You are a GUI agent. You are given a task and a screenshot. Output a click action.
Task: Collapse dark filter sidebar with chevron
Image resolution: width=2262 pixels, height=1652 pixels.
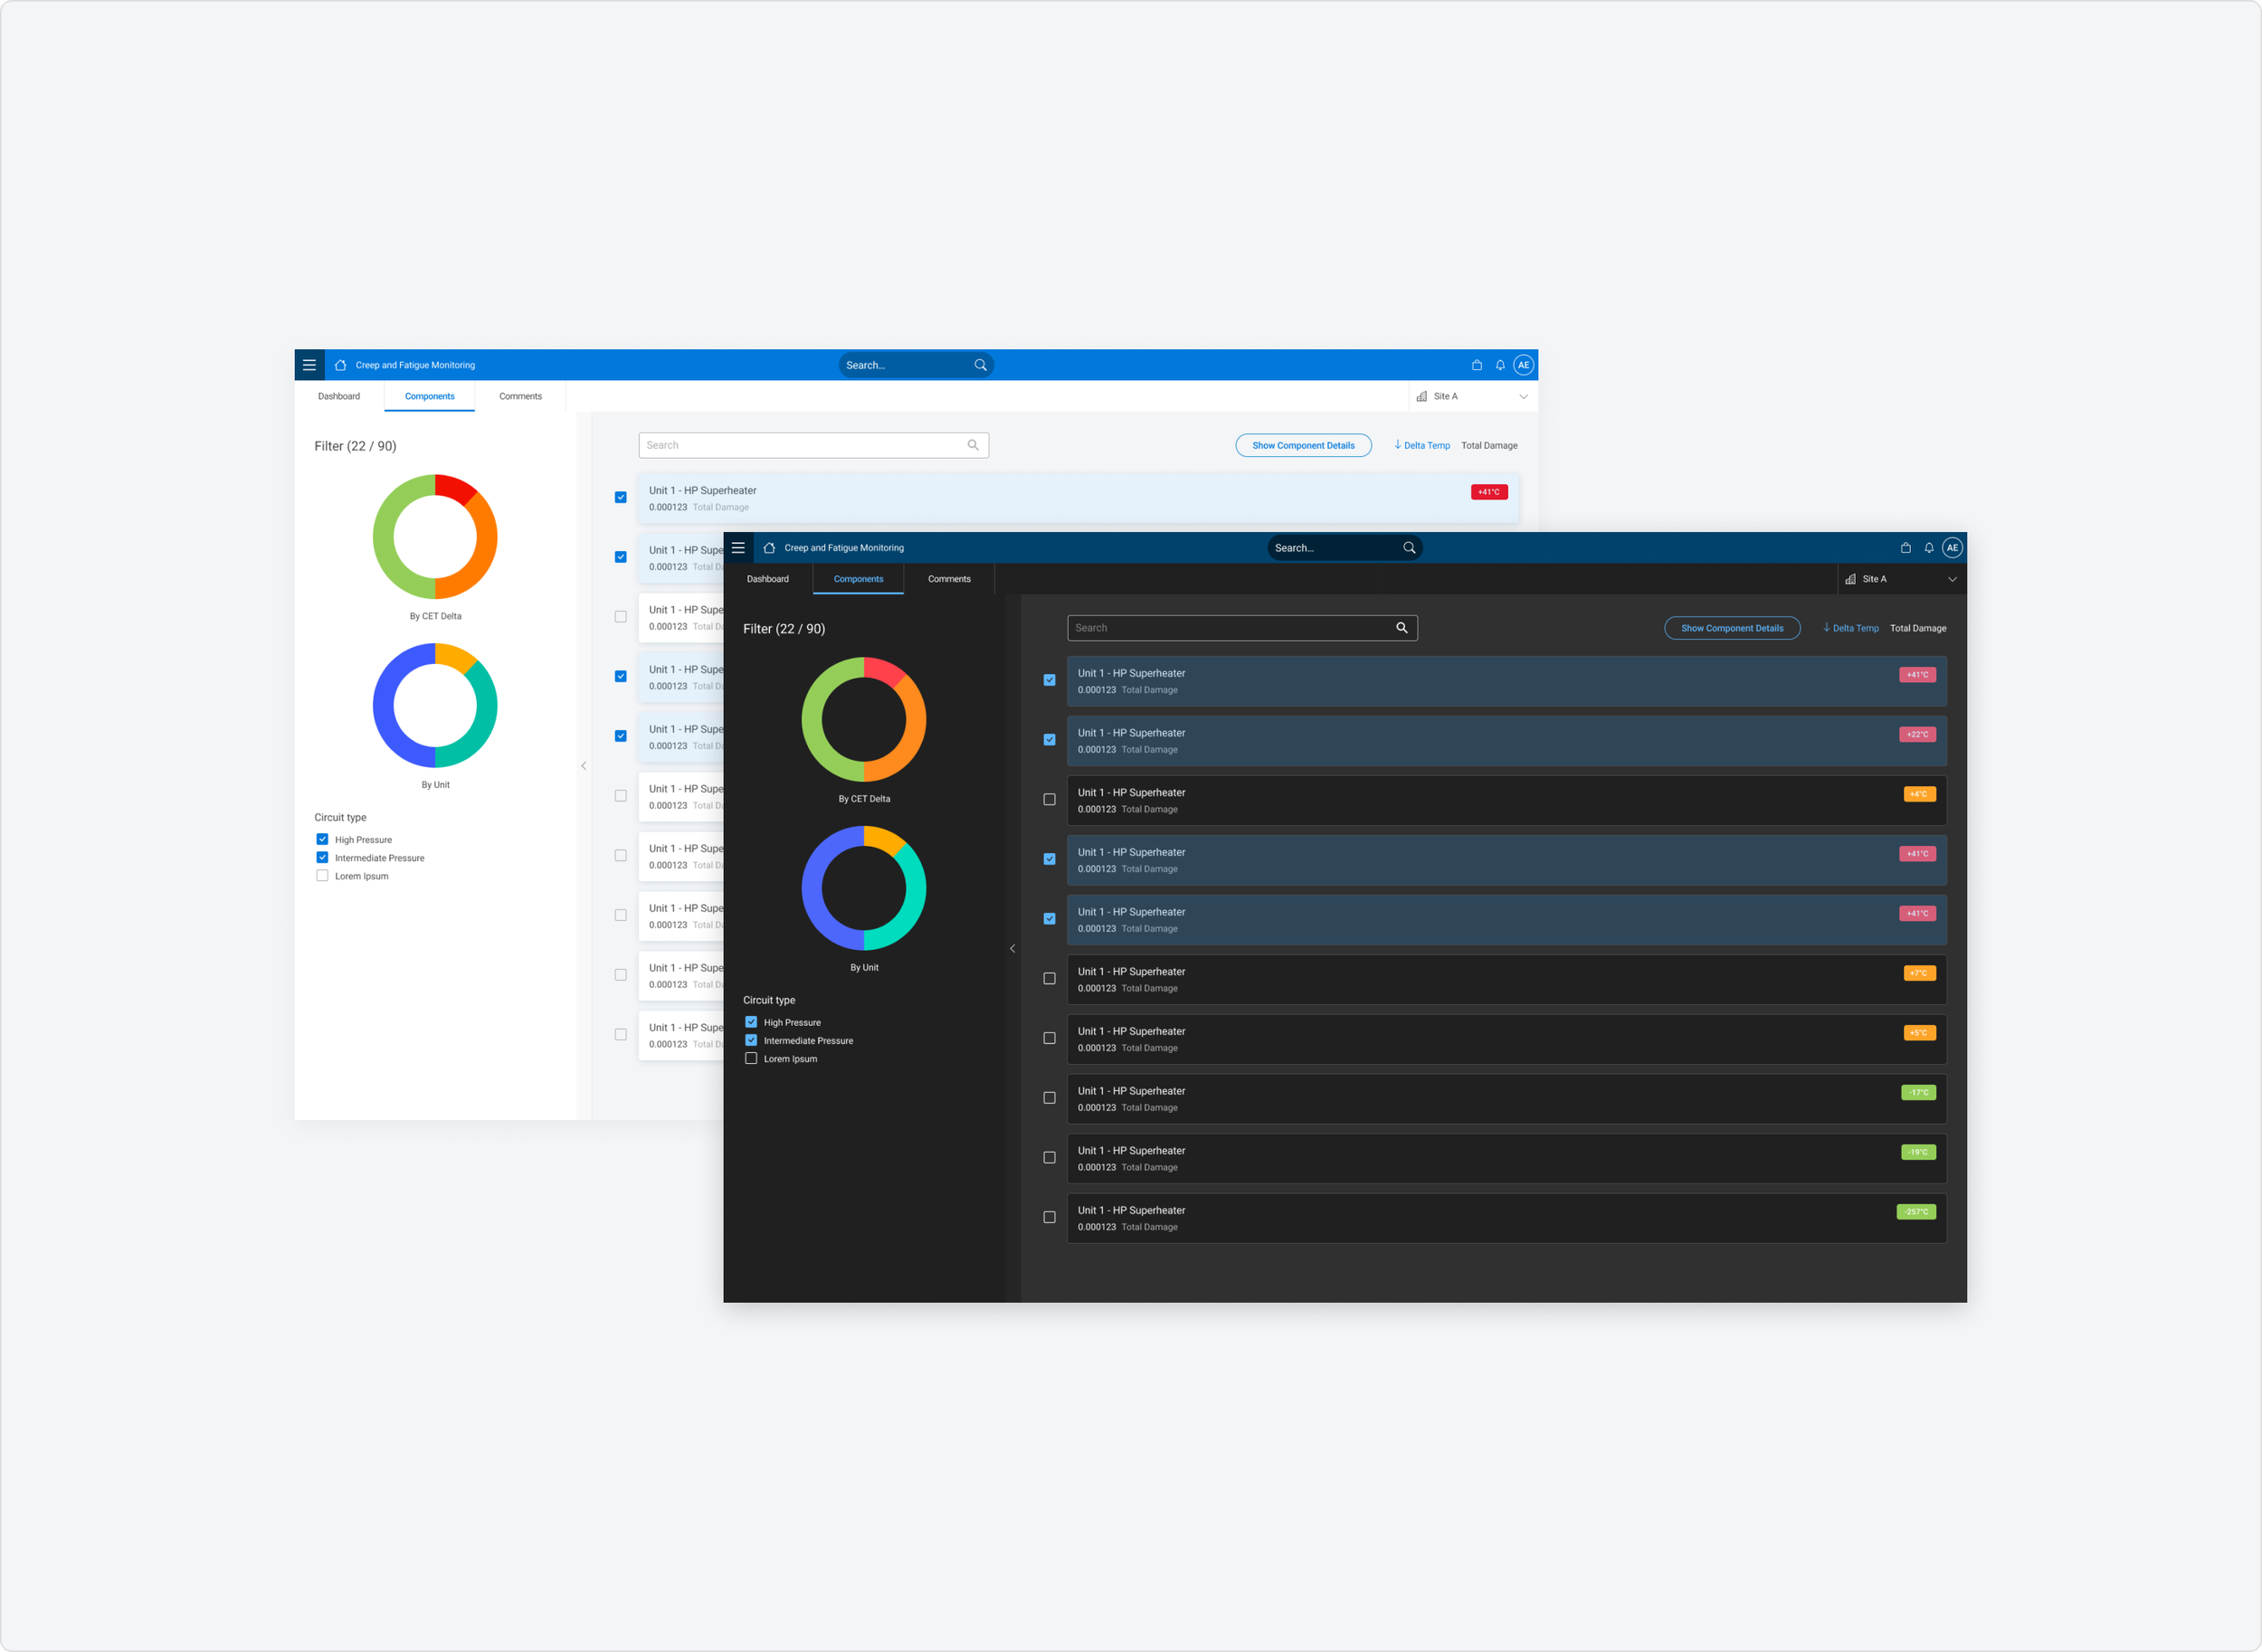(1012, 948)
